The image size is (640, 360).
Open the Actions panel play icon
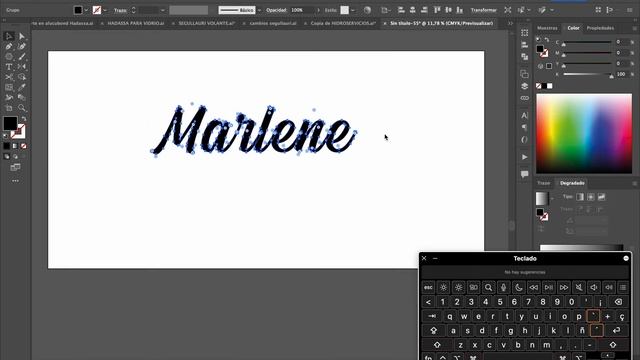524,157
